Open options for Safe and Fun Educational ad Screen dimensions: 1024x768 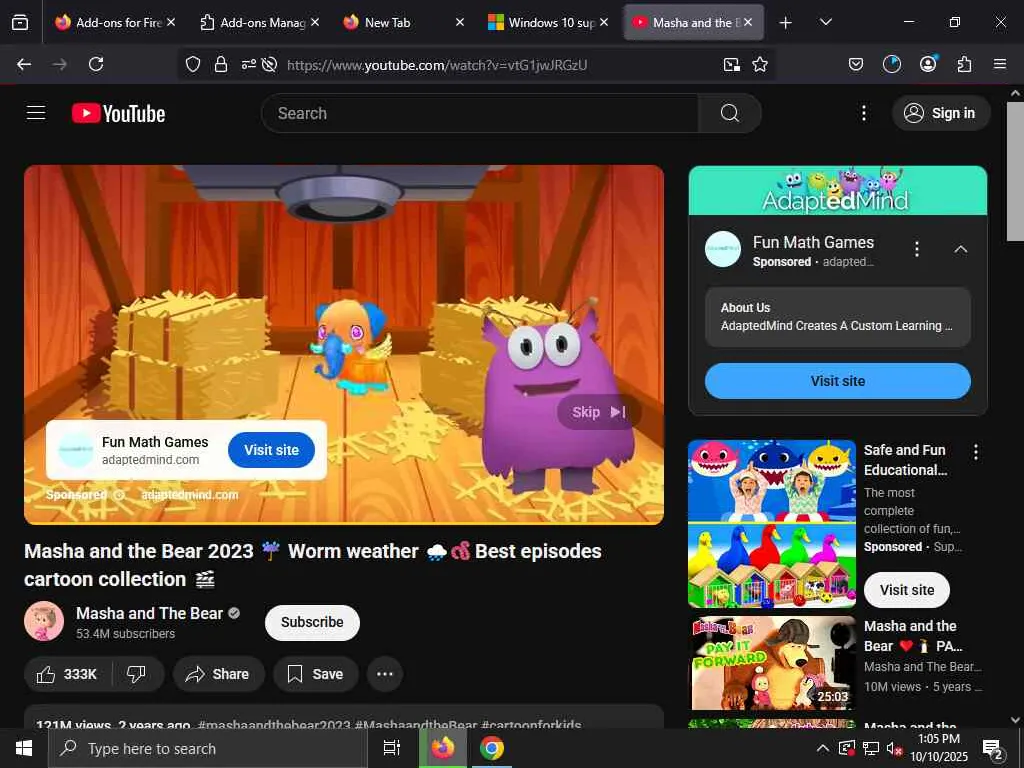click(976, 452)
